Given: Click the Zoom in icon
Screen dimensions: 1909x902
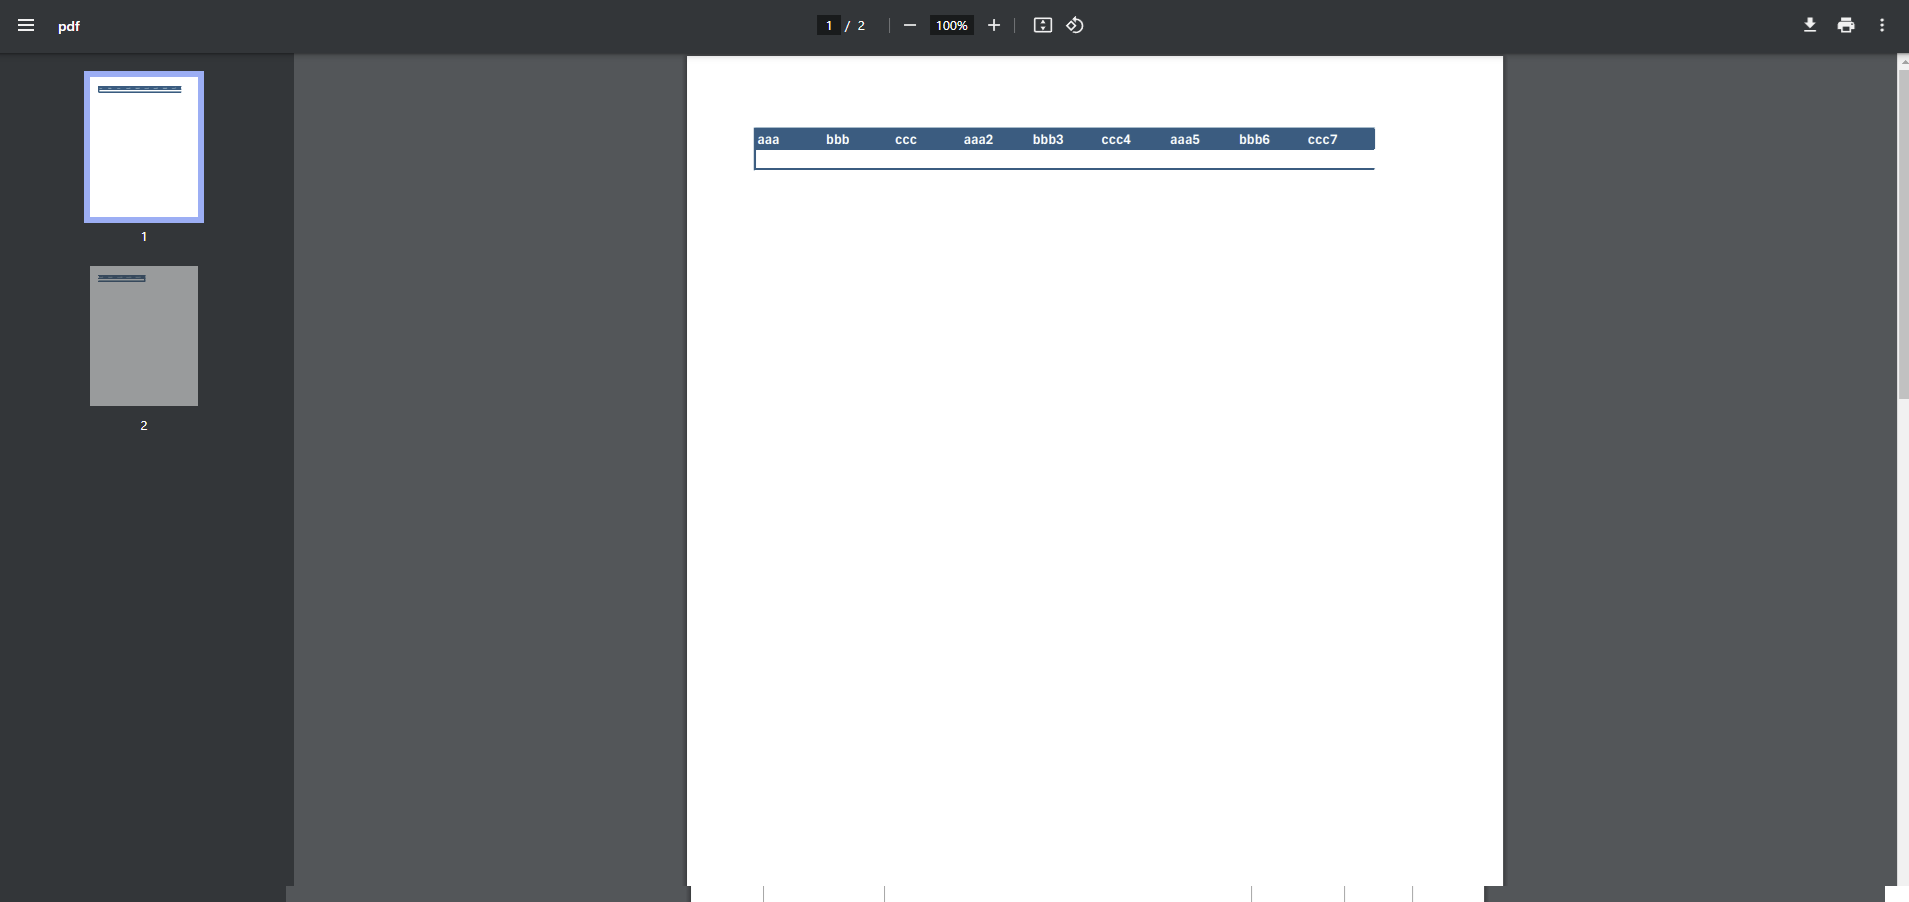Looking at the screenshot, I should (994, 25).
